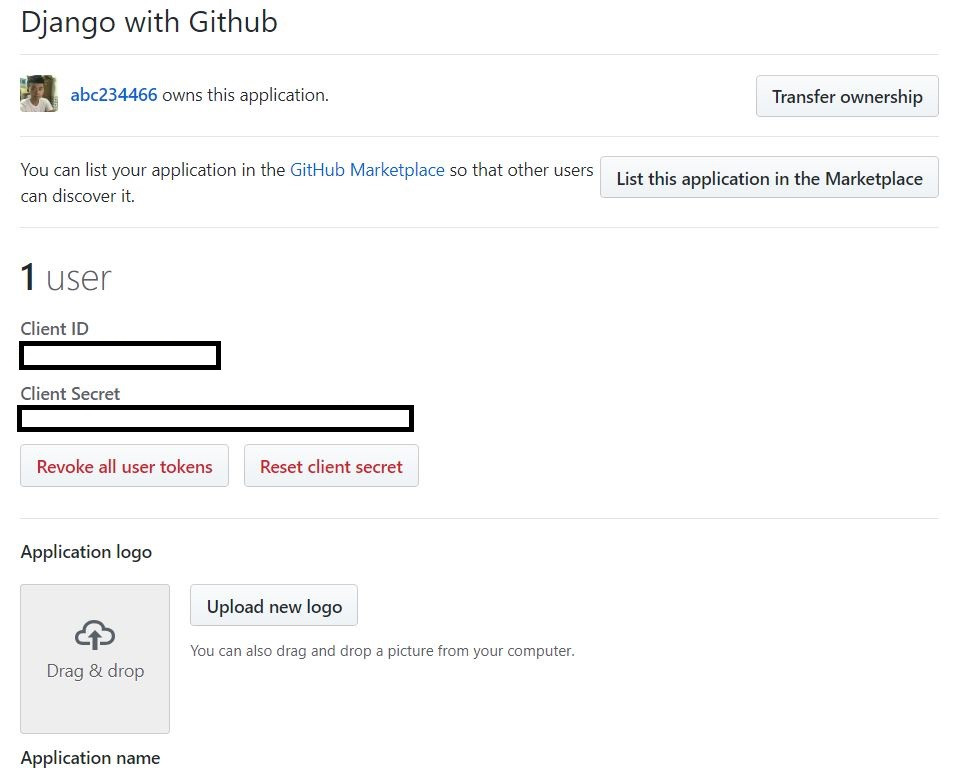Select the redacted Client ID value
The image size is (960, 777).
click(120, 355)
